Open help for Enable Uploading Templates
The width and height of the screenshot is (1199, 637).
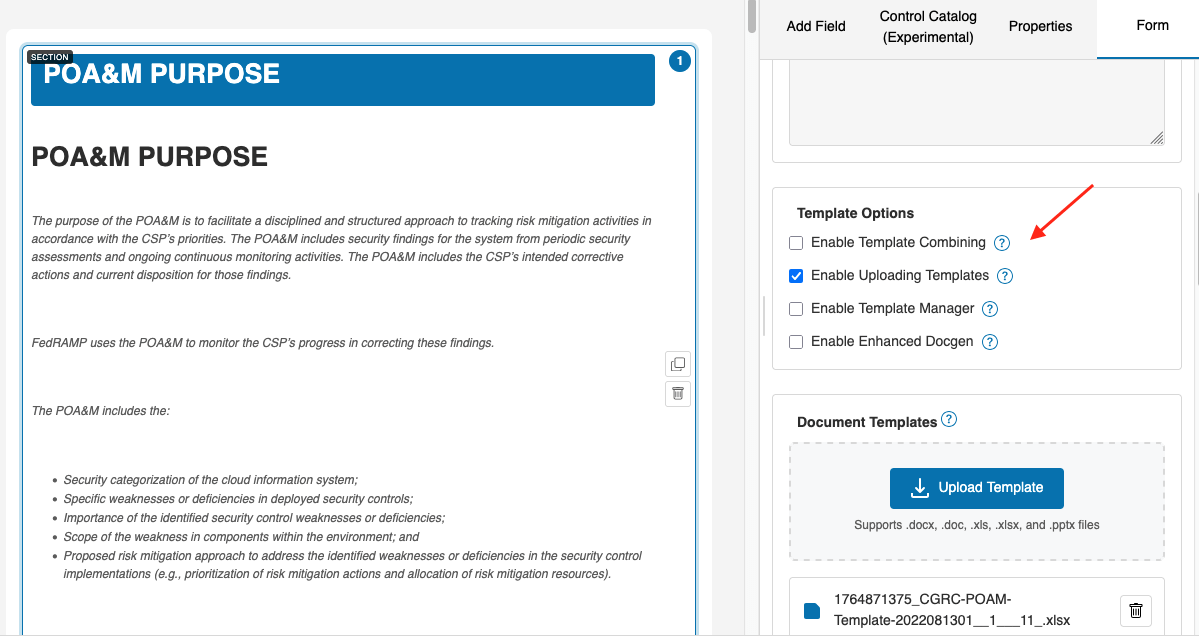click(x=1005, y=276)
